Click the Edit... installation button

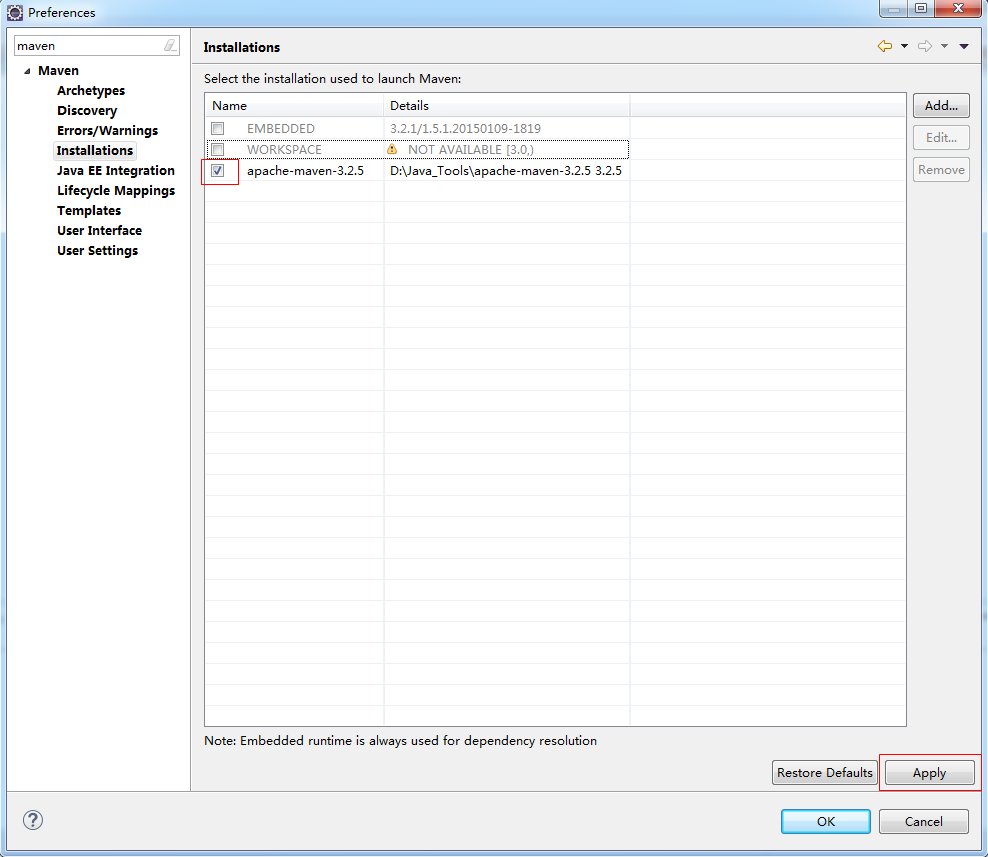pyautogui.click(x=941, y=137)
